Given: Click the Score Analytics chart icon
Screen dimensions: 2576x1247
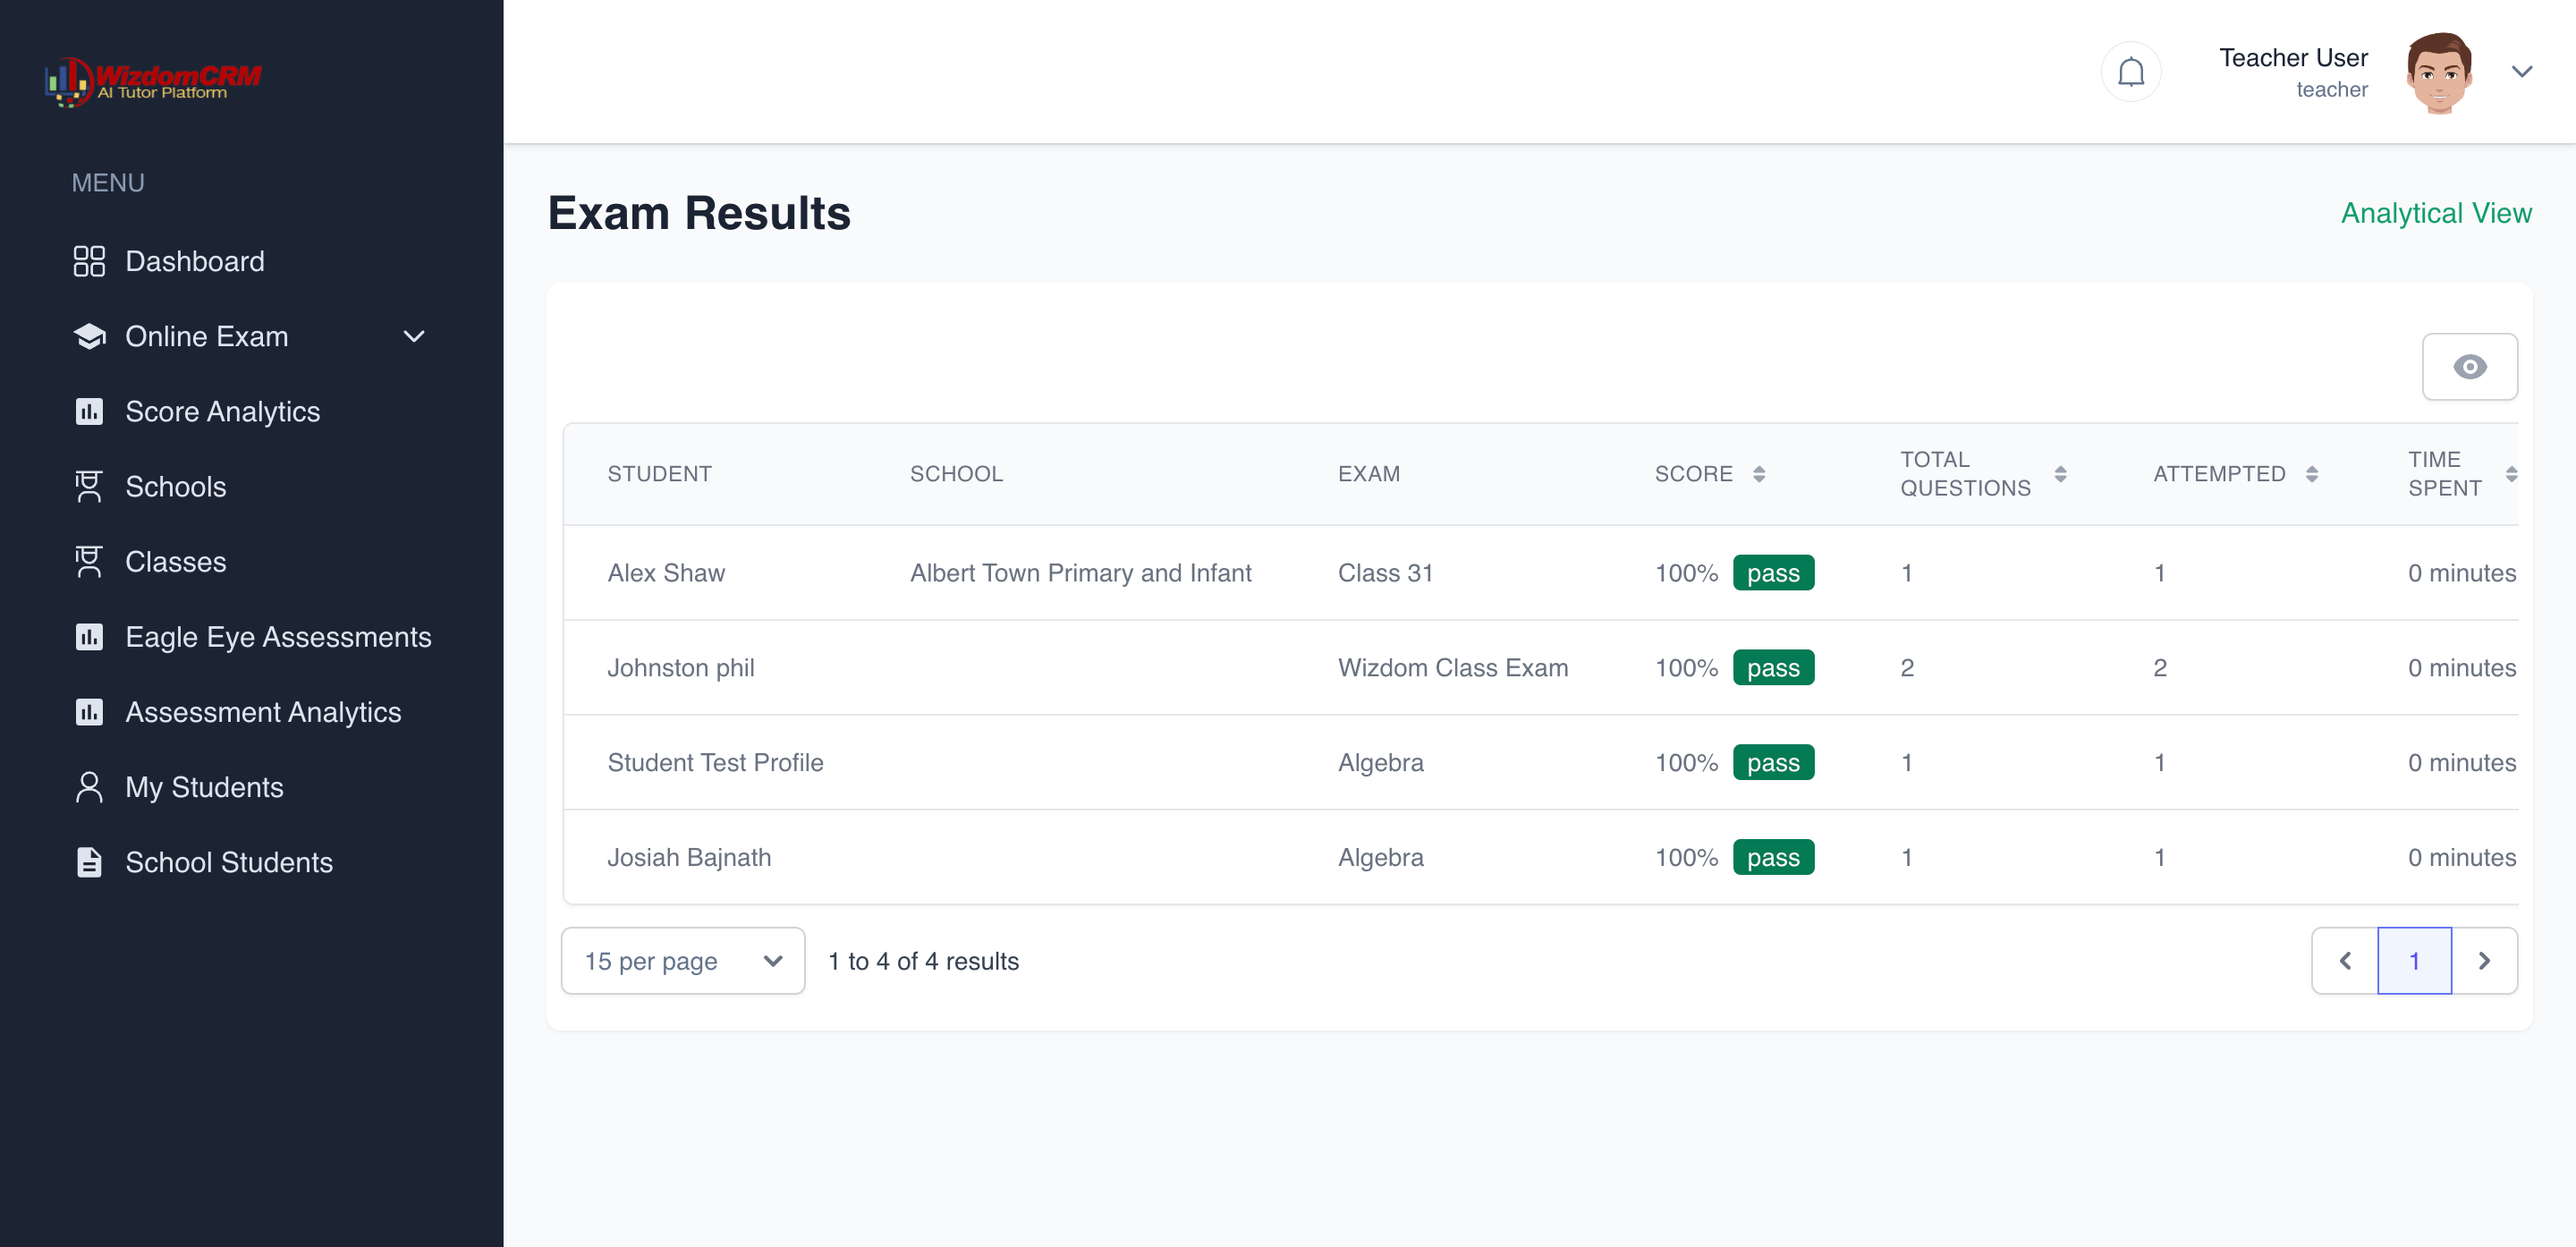Looking at the screenshot, I should coord(89,412).
